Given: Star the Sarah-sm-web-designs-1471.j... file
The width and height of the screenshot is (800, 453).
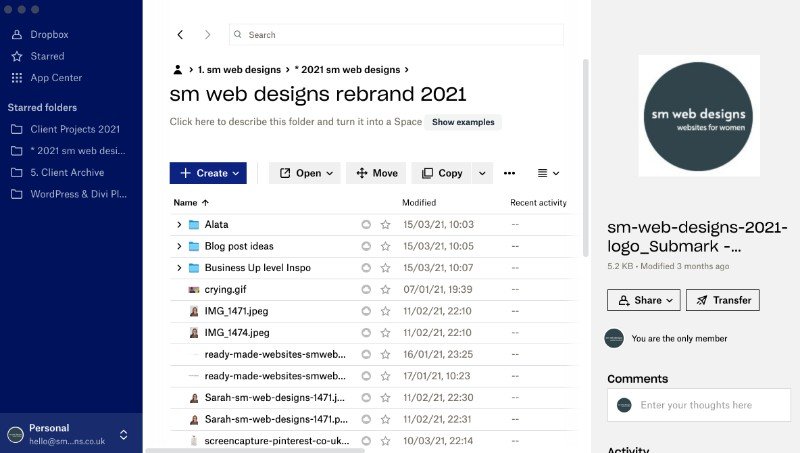Looking at the screenshot, I should (x=385, y=397).
